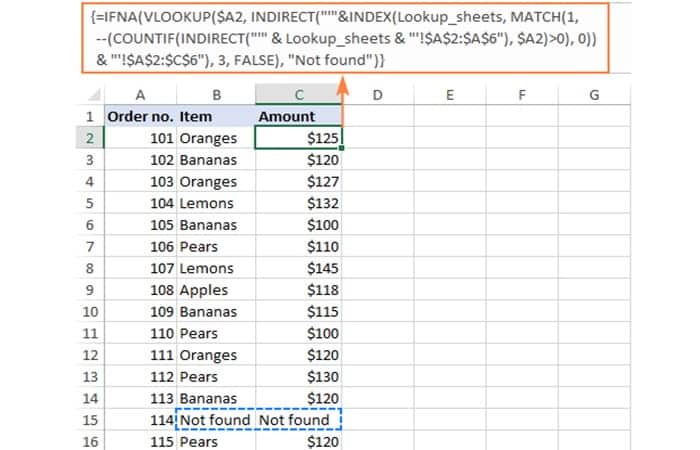Select column F header
This screenshot has height=450, width=700.
[x=522, y=95]
